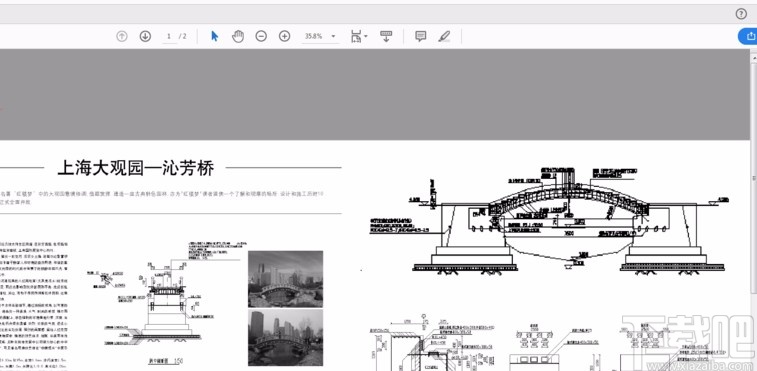The width and height of the screenshot is (757, 371).
Task: Click the blue Share button
Action: pyautogui.click(x=748, y=36)
